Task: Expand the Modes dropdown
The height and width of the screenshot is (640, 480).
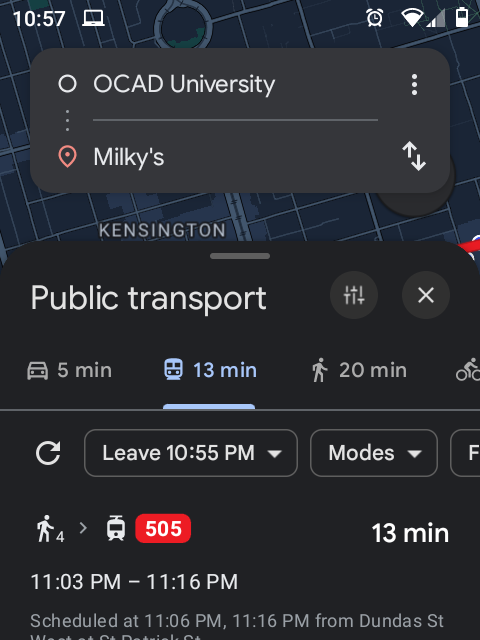Action: coord(374,453)
